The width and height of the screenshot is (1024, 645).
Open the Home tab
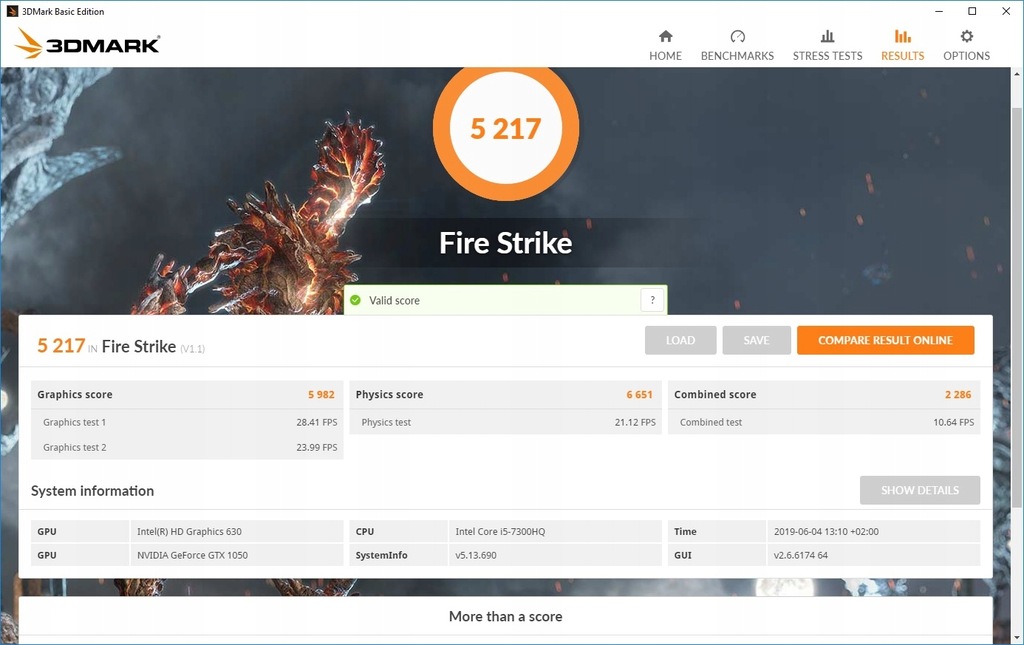click(665, 45)
